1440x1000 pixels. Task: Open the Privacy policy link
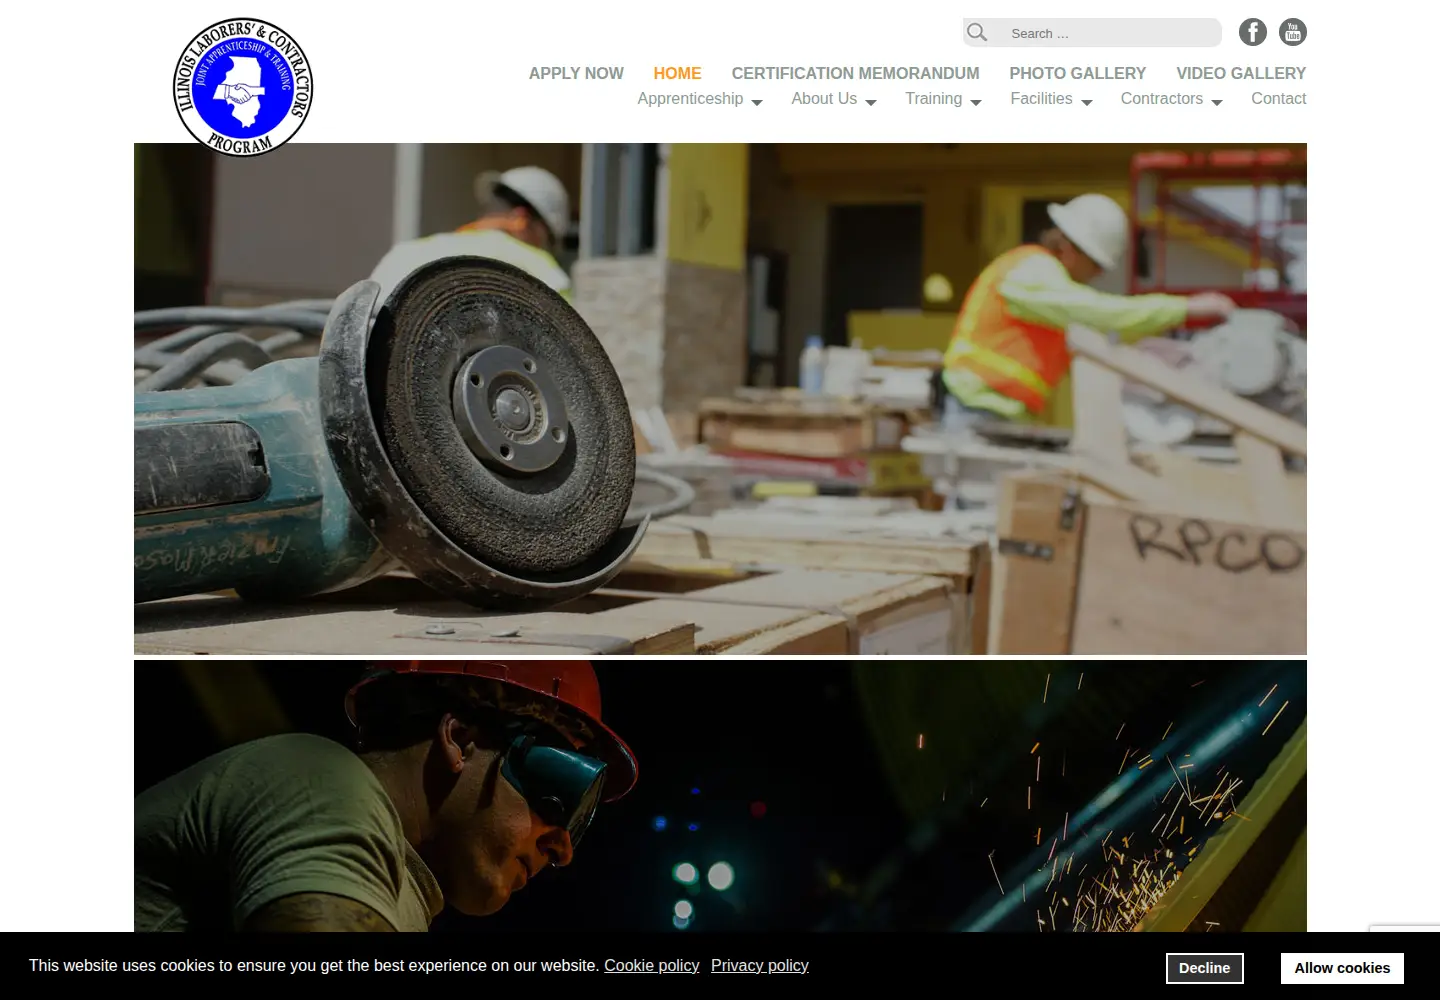coord(759,965)
